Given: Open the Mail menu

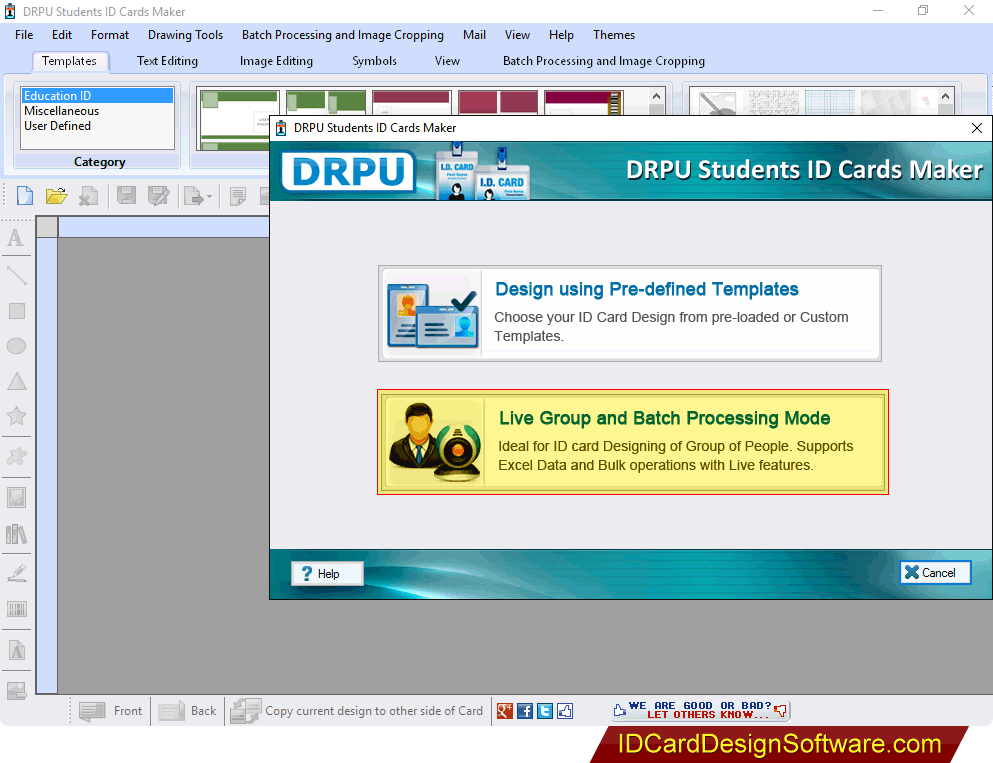Looking at the screenshot, I should (x=474, y=35).
